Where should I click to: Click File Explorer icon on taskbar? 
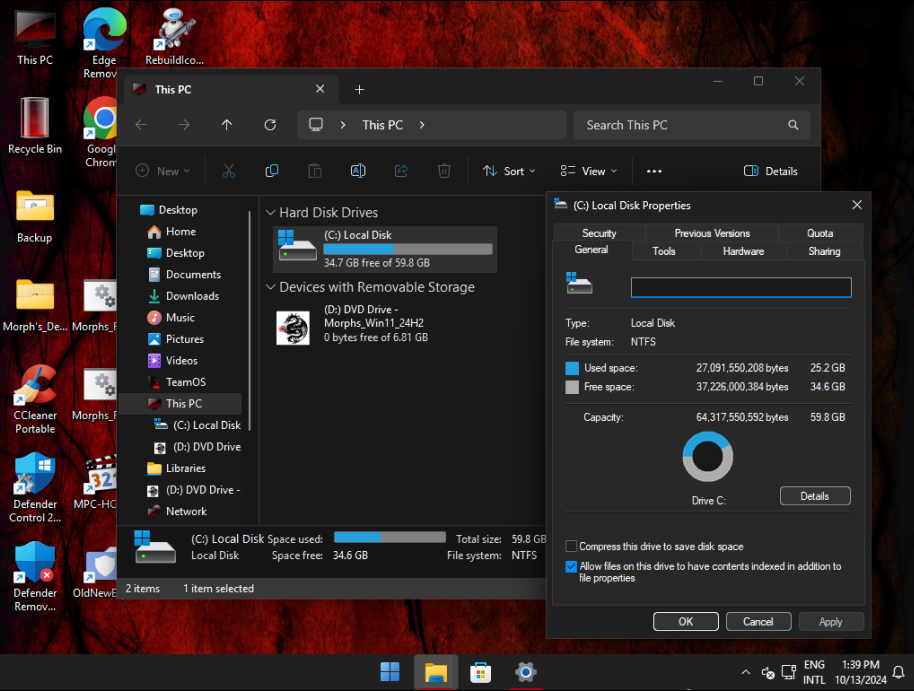[435, 672]
